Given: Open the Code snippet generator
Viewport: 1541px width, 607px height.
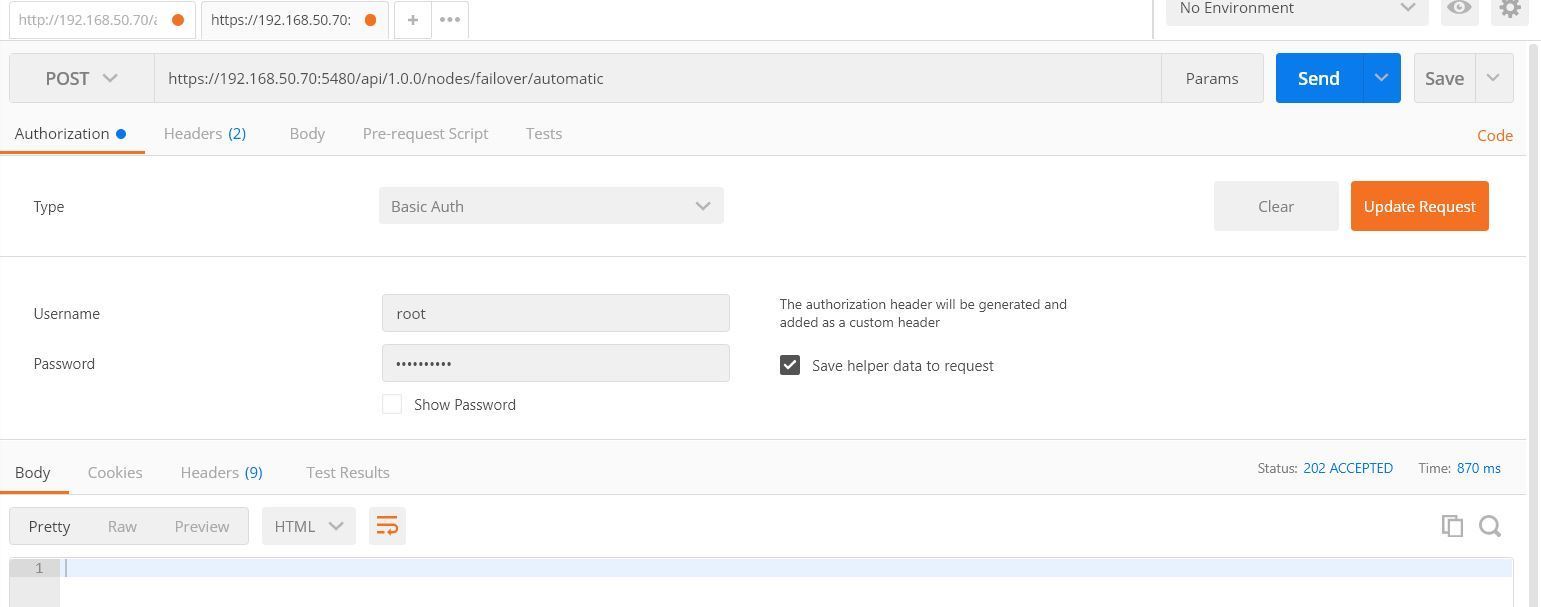Looking at the screenshot, I should coord(1494,135).
